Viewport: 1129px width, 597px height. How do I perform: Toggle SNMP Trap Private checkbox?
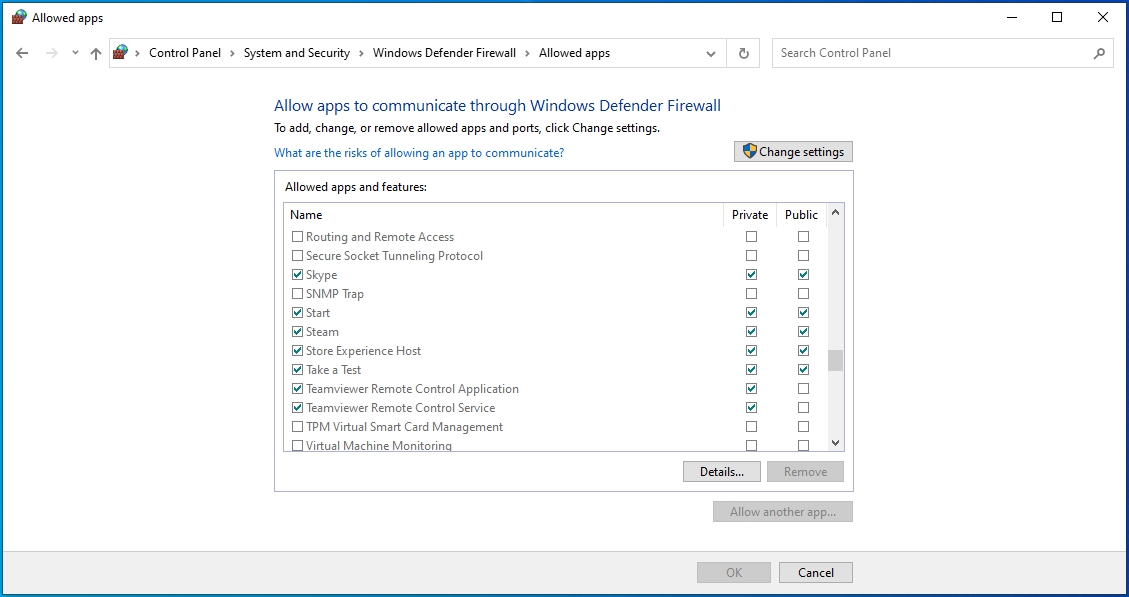pos(752,294)
